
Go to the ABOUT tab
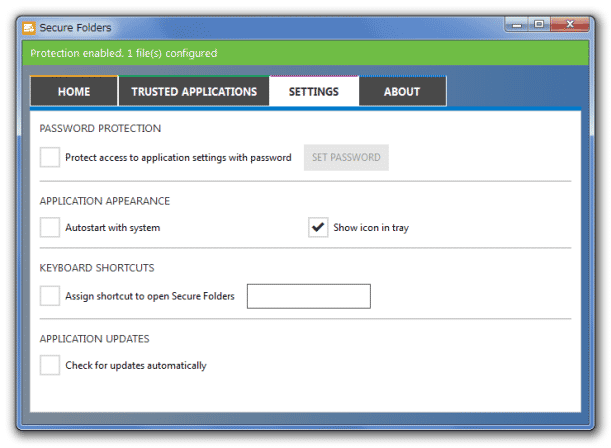(402, 91)
